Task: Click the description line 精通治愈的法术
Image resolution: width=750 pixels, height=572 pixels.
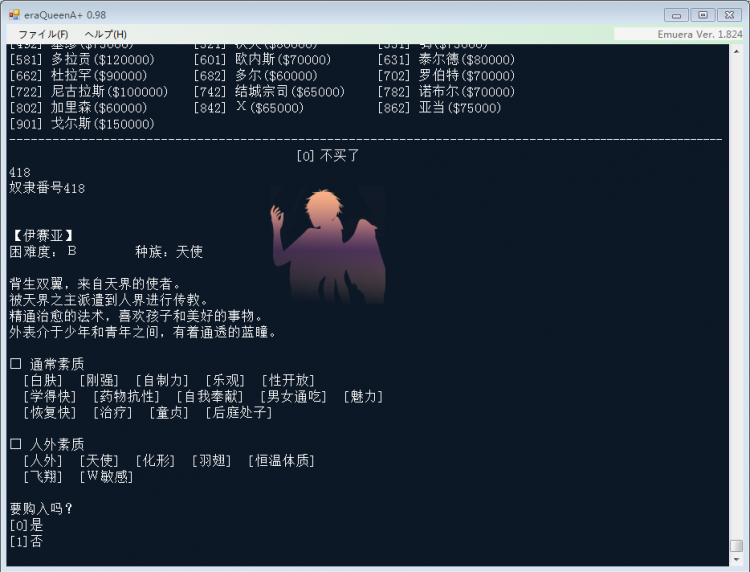Action: 136,316
